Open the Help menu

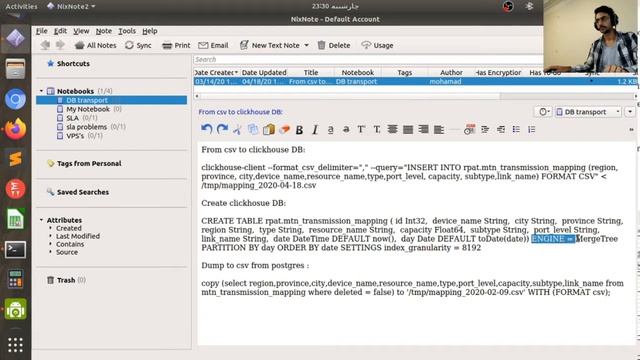click(150, 31)
